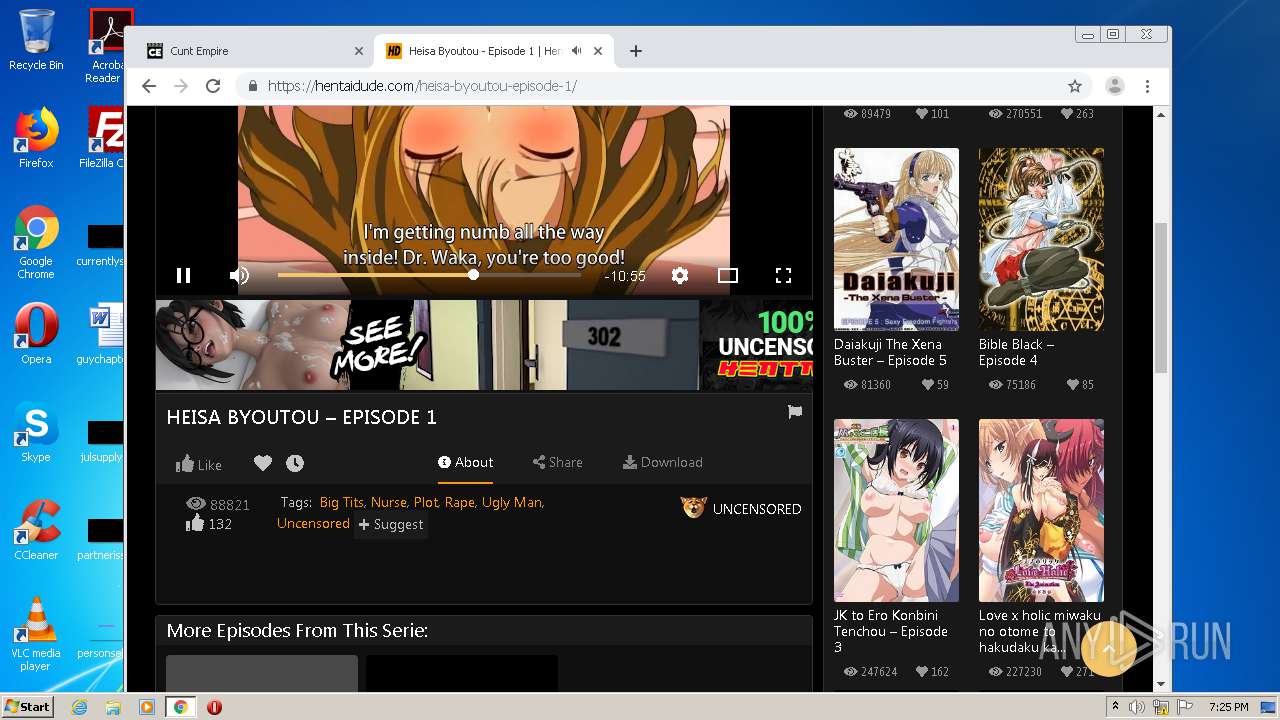
Task: Open the Chrome three-dot menu
Action: [1148, 86]
